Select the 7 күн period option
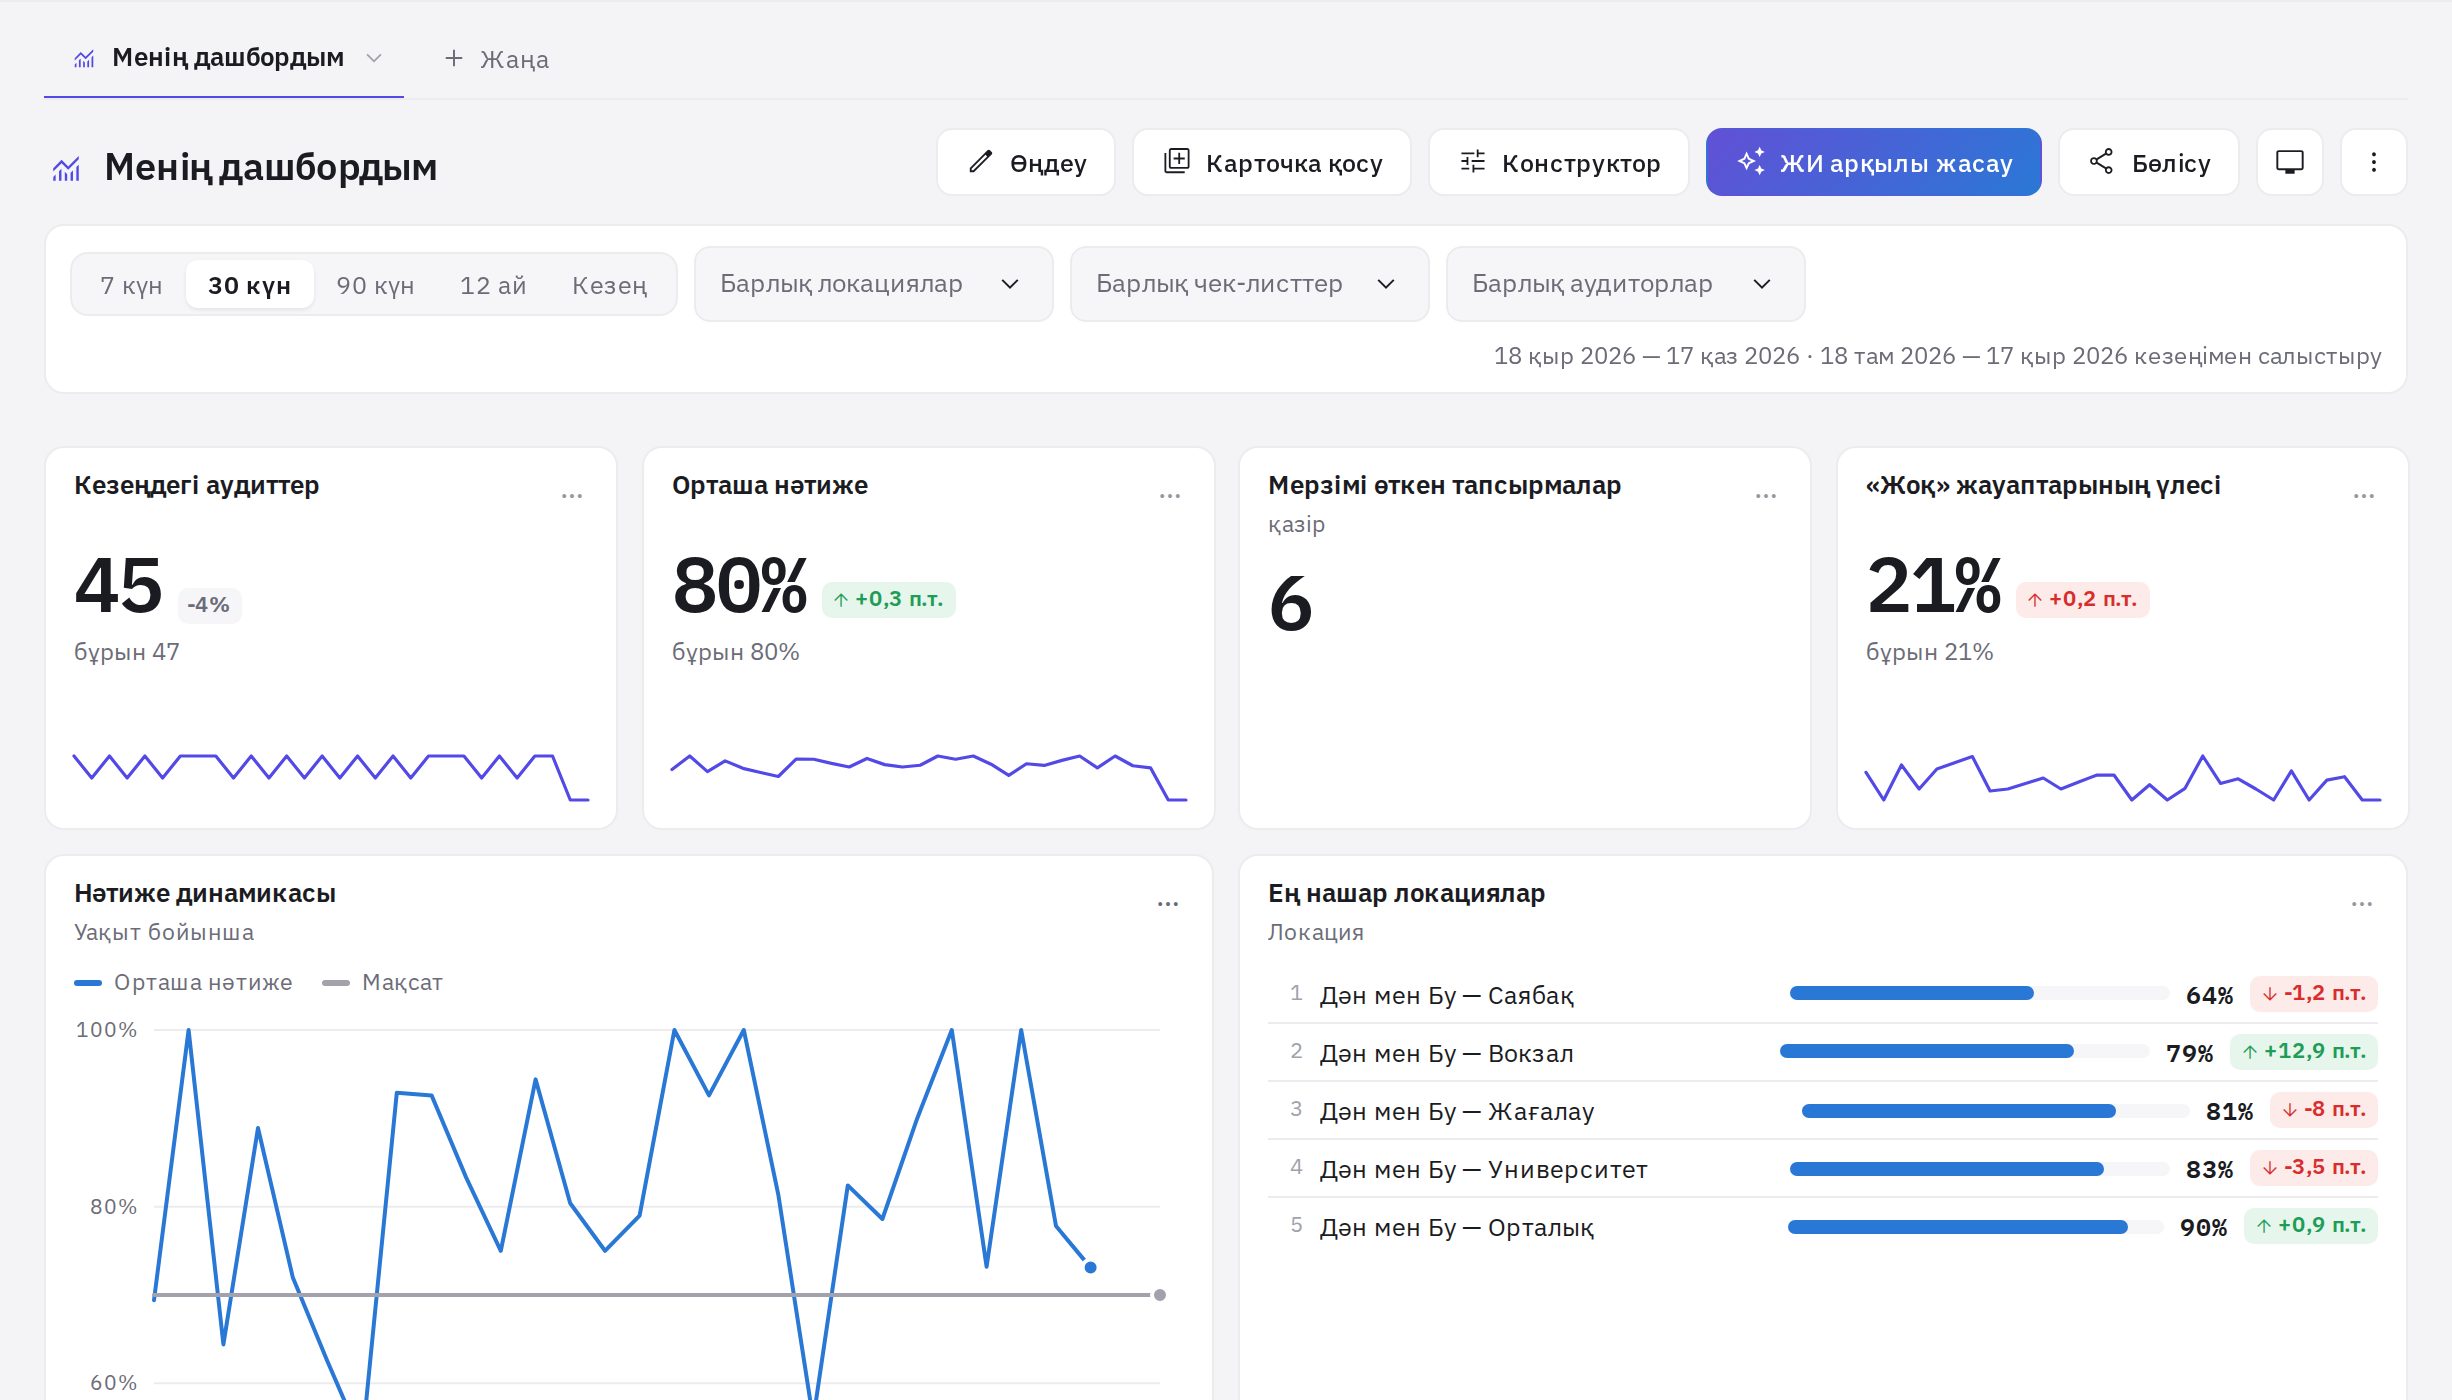Image resolution: width=2452 pixels, height=1400 pixels. click(x=131, y=285)
